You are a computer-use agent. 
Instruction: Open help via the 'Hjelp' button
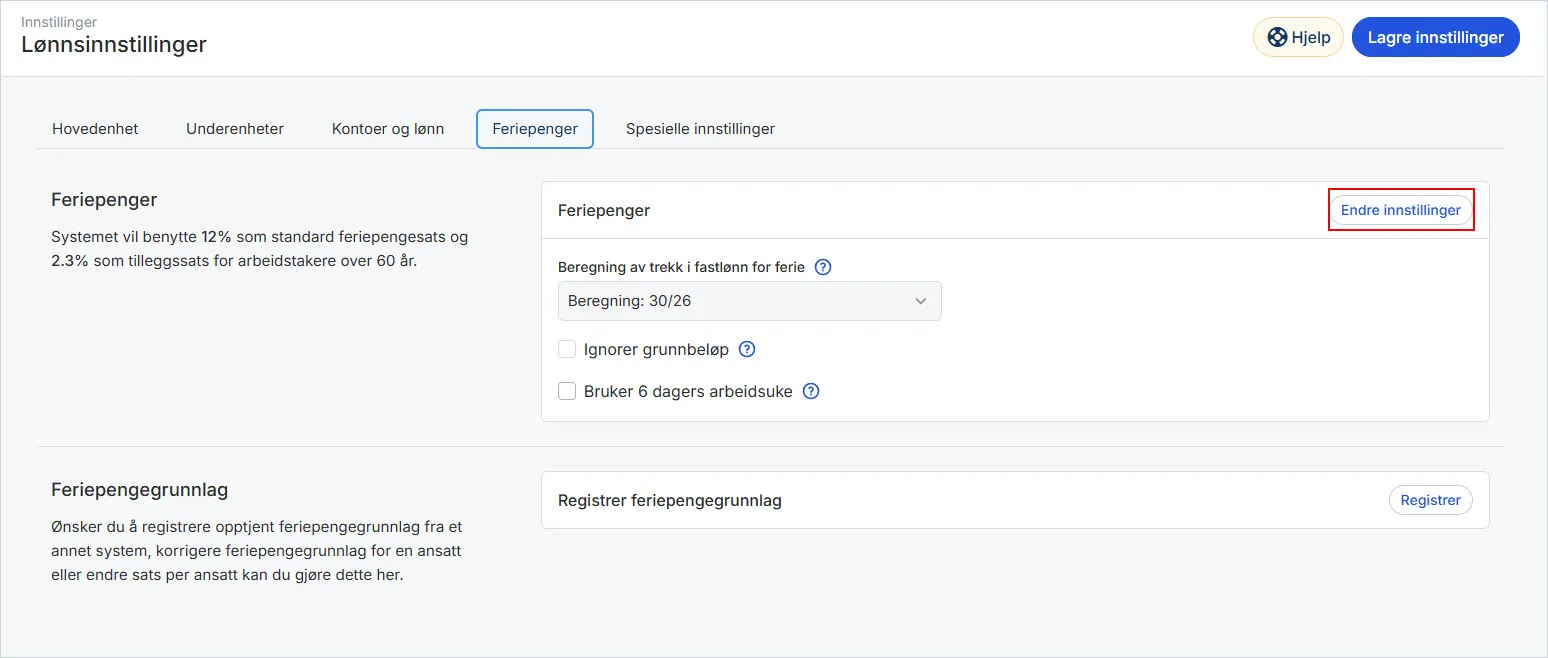(x=1297, y=36)
